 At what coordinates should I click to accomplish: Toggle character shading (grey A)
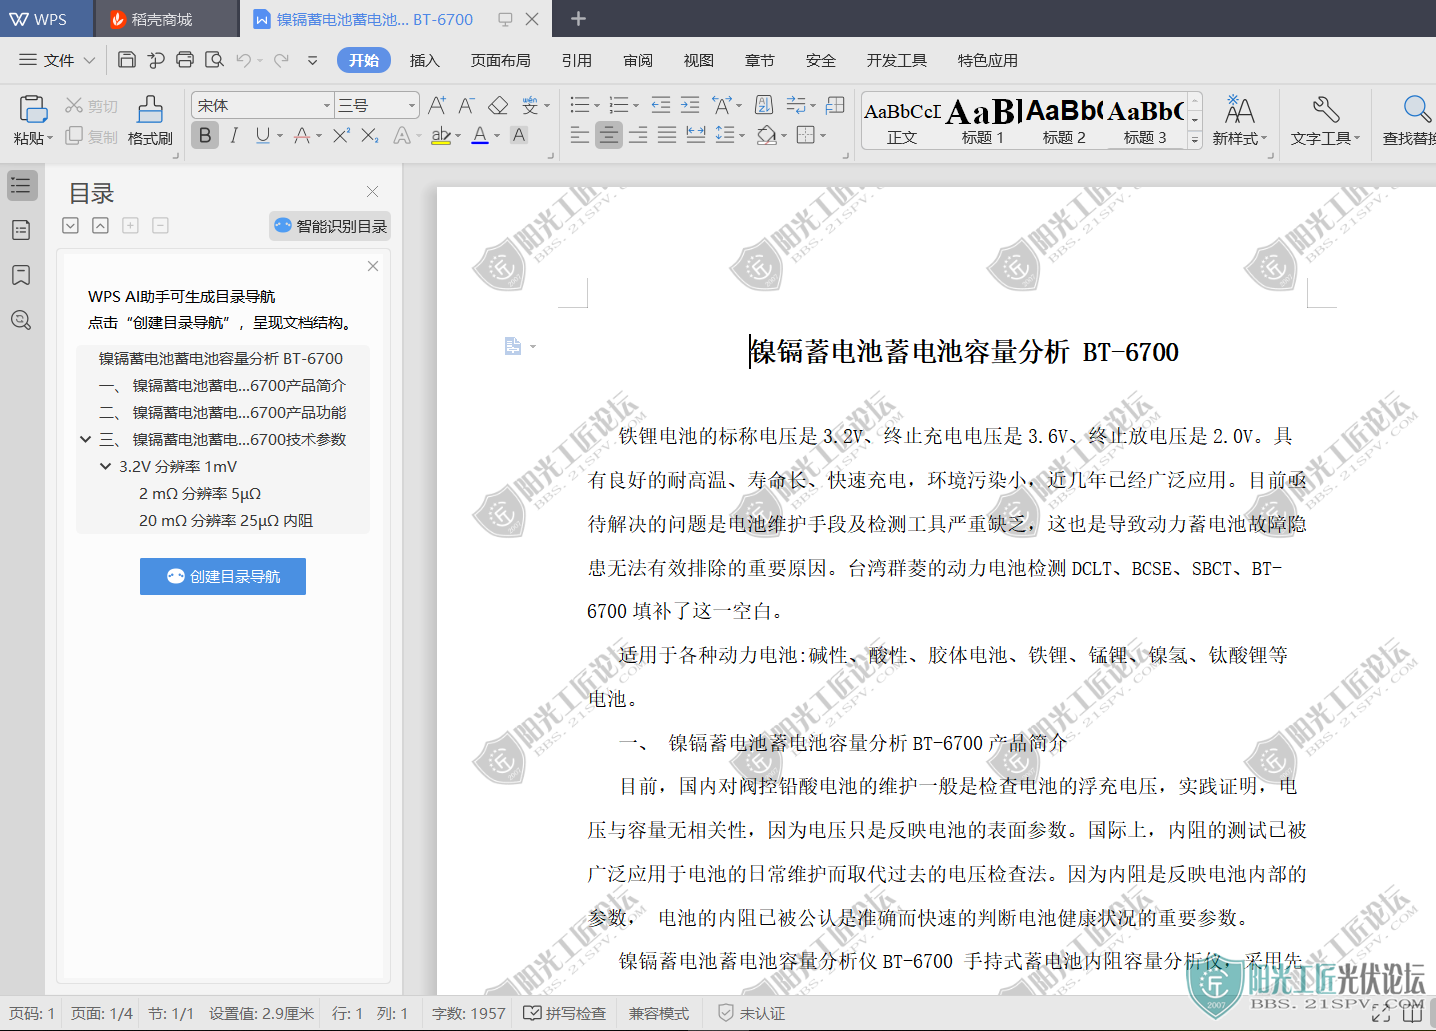click(x=519, y=135)
